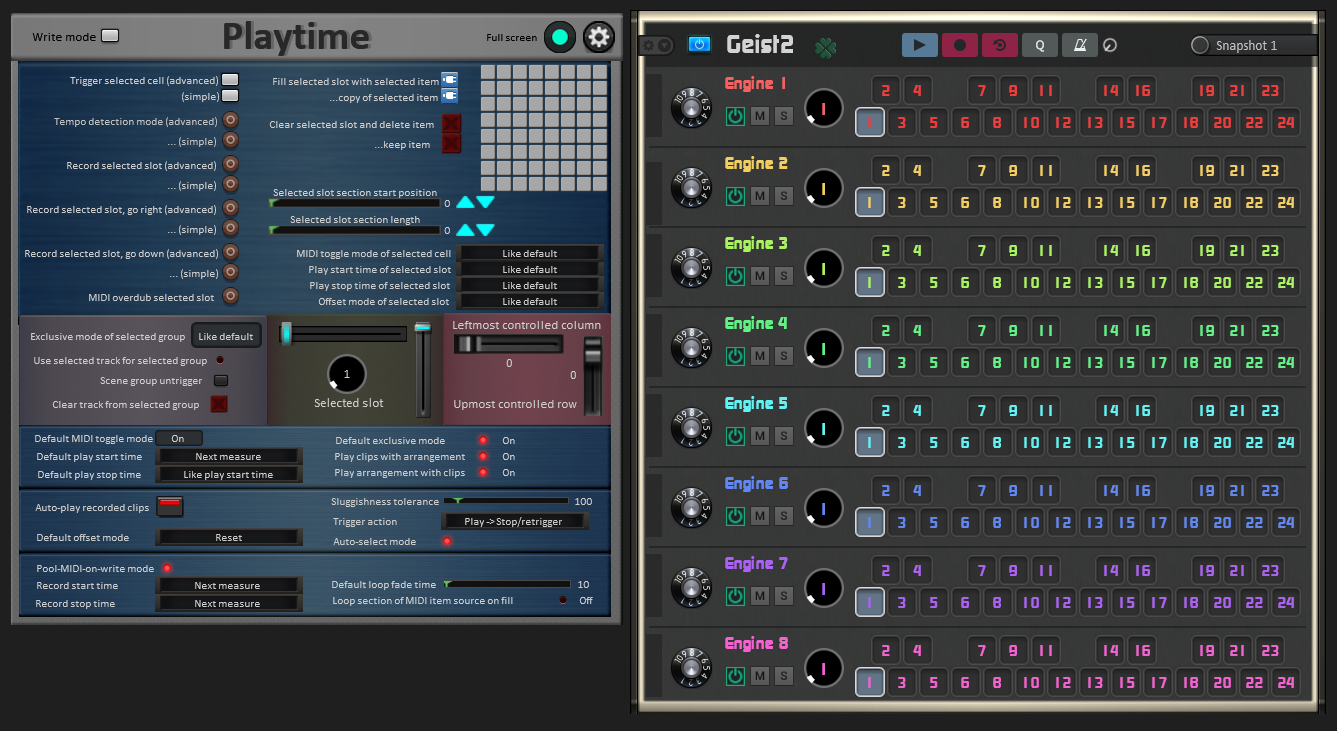Solo Engine 5 with S button

click(784, 436)
